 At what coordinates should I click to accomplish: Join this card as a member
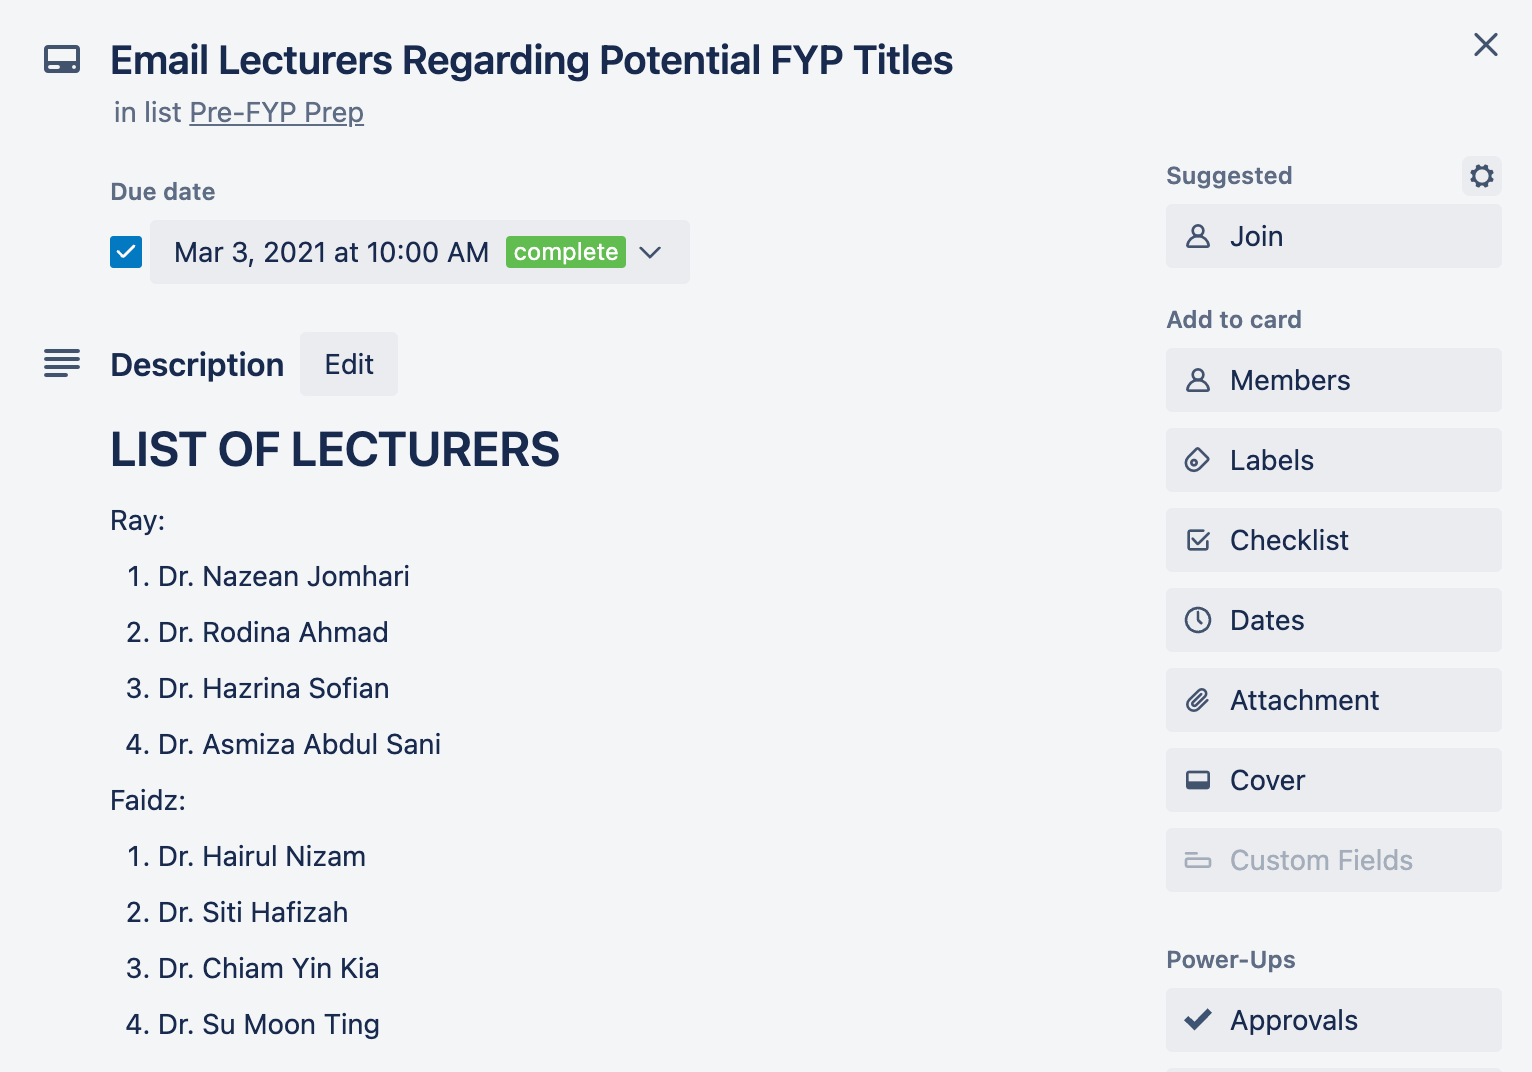pyautogui.click(x=1333, y=236)
